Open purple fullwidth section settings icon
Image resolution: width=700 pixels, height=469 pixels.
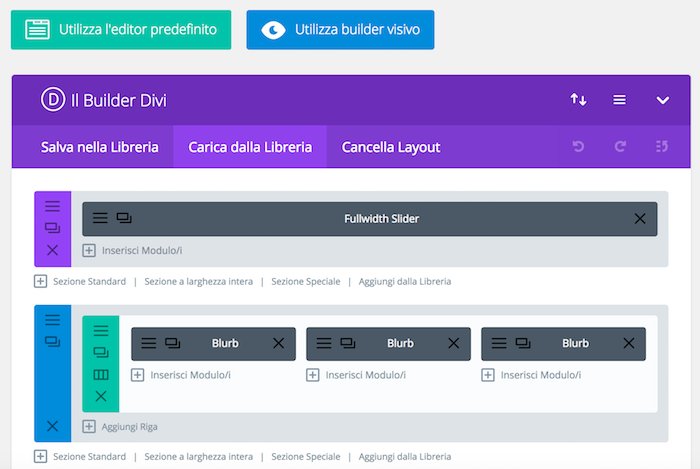pyautogui.click(x=52, y=206)
